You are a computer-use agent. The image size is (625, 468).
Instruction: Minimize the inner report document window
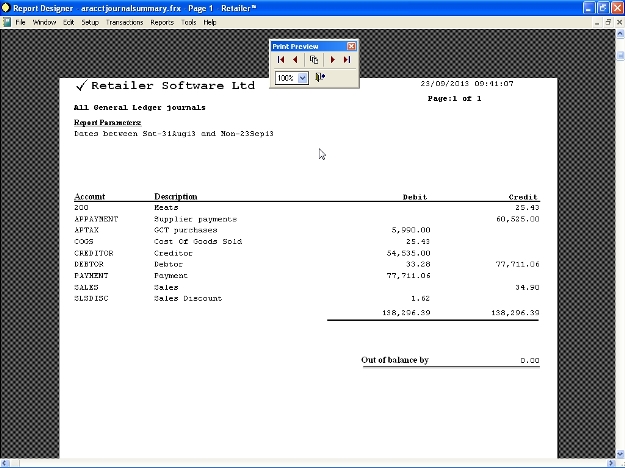coord(594,21)
